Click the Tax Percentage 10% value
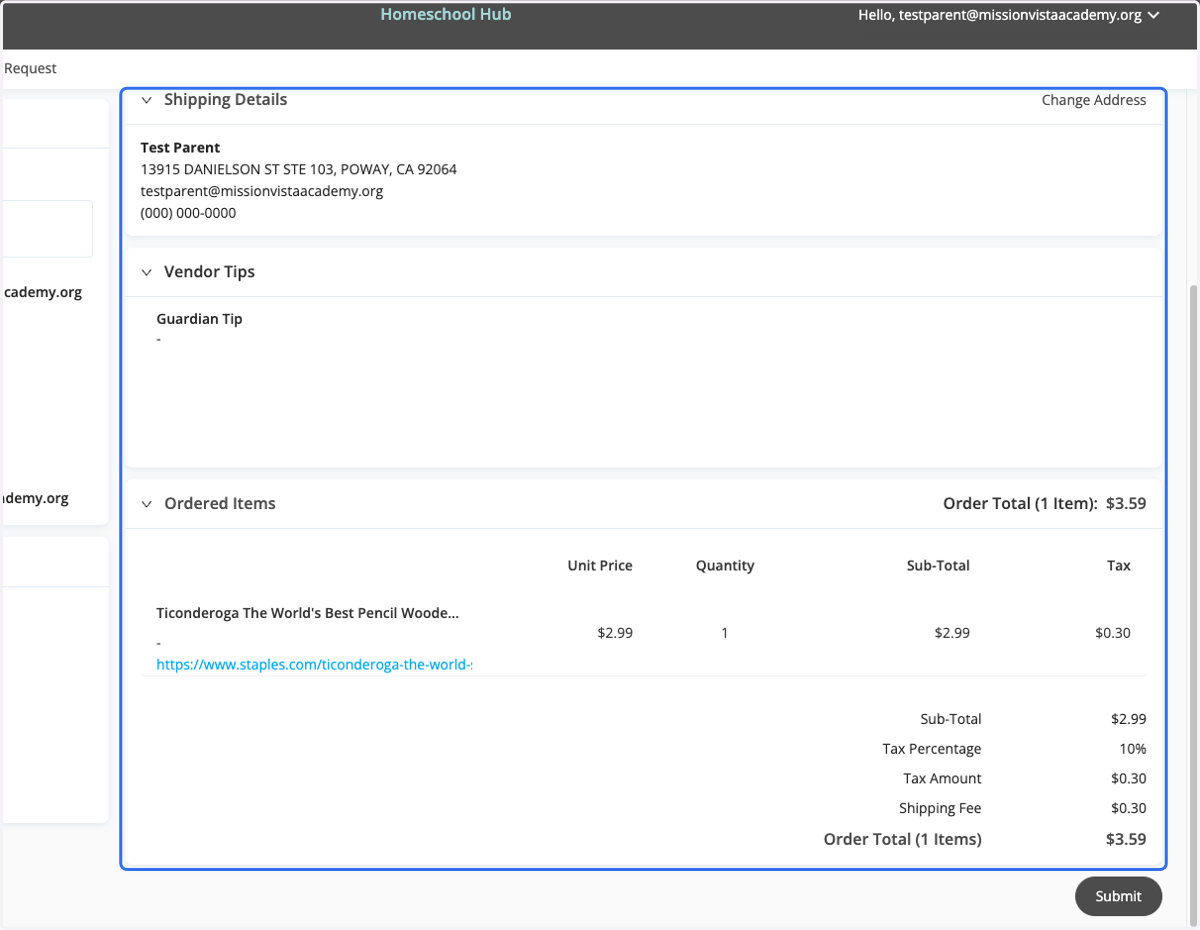 1133,749
